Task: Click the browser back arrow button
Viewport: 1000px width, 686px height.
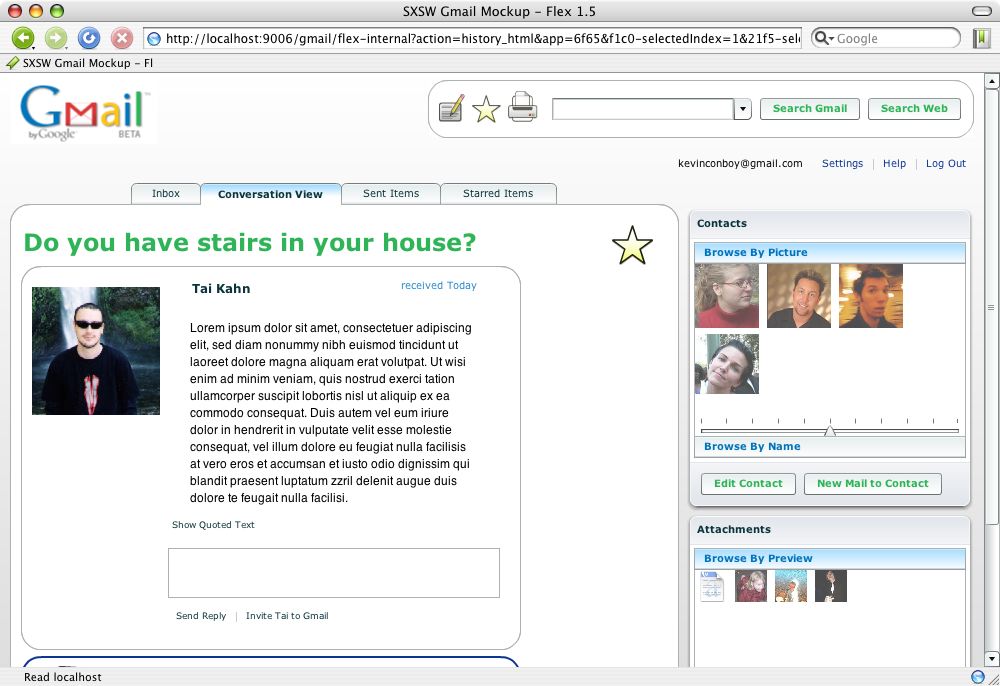Action: click(x=22, y=38)
